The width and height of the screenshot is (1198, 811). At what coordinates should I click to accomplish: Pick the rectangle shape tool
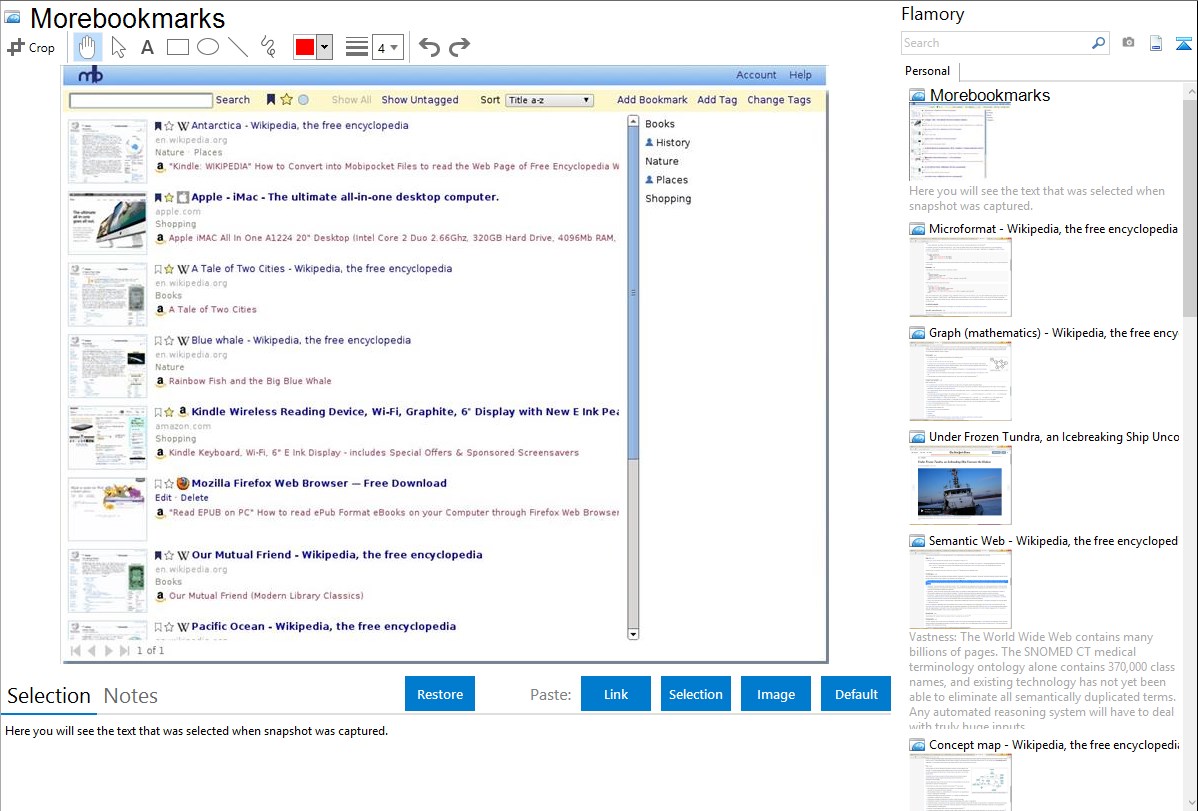click(x=177, y=47)
